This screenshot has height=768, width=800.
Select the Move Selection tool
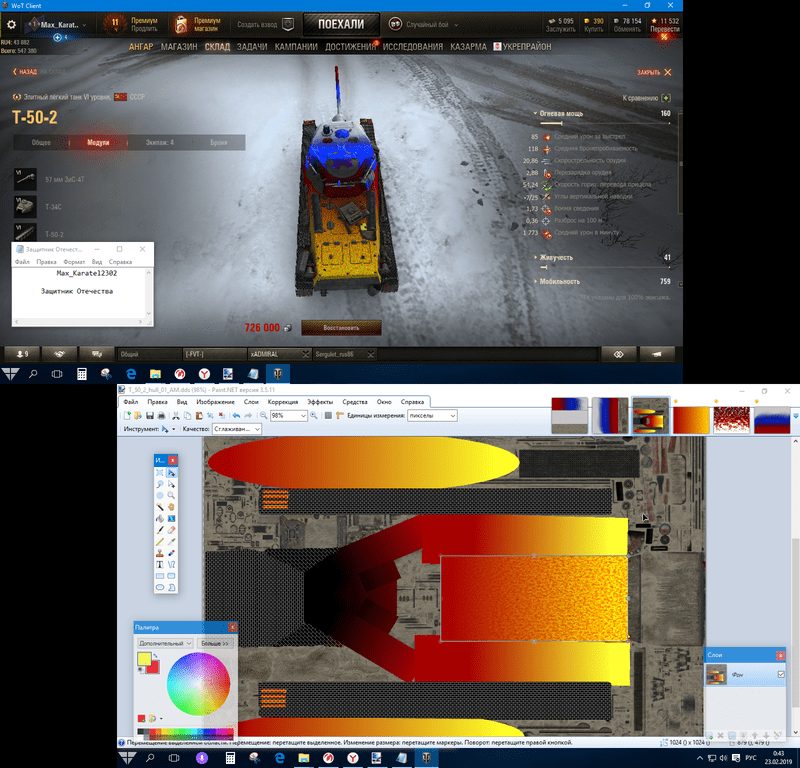coord(171,484)
